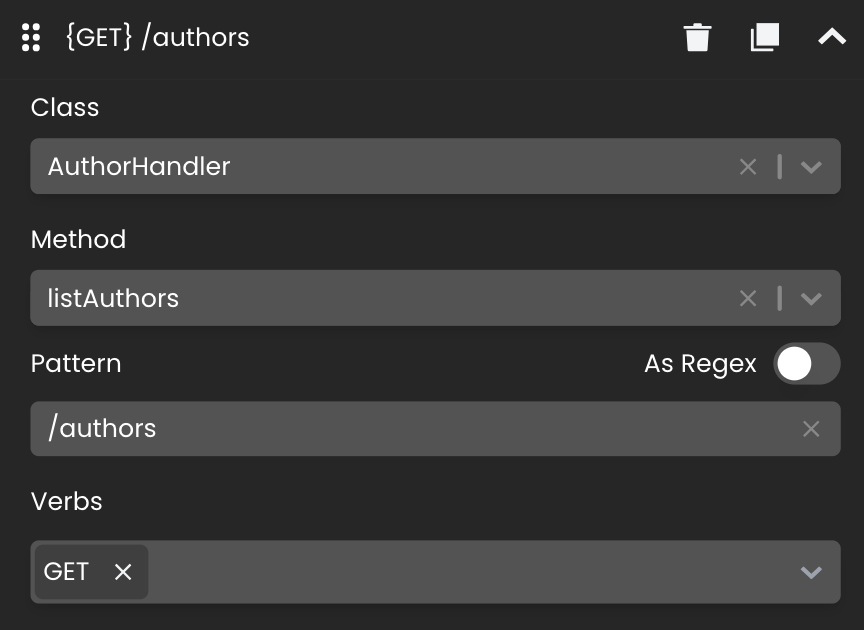Image resolution: width=864 pixels, height=630 pixels.
Task: Toggle the As Regex switch
Action: [807, 364]
